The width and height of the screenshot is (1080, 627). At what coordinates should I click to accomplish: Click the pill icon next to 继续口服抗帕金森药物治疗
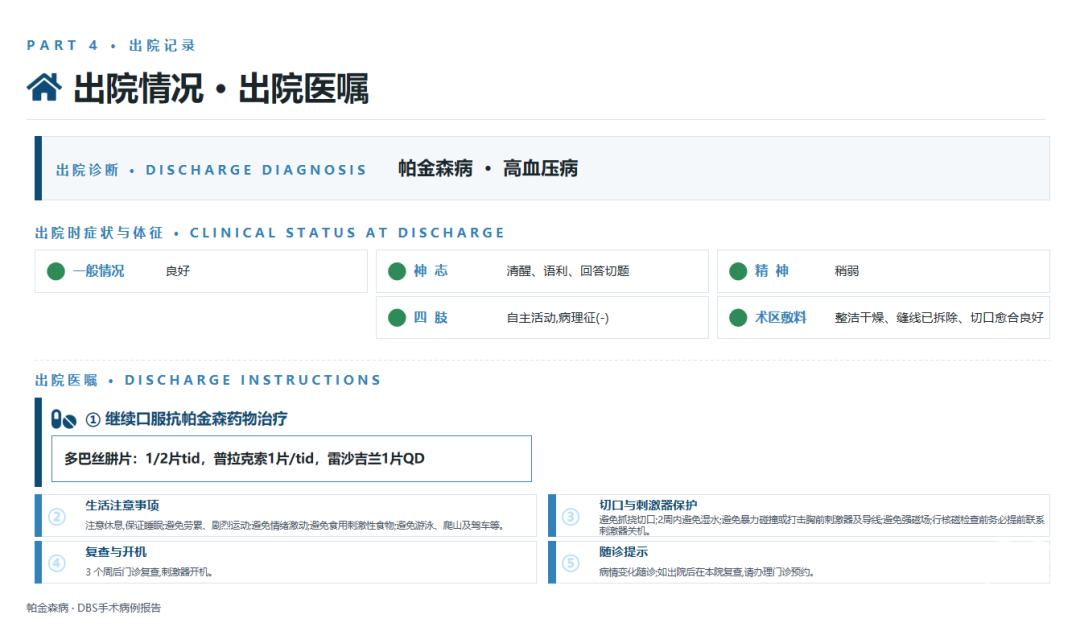(63, 419)
